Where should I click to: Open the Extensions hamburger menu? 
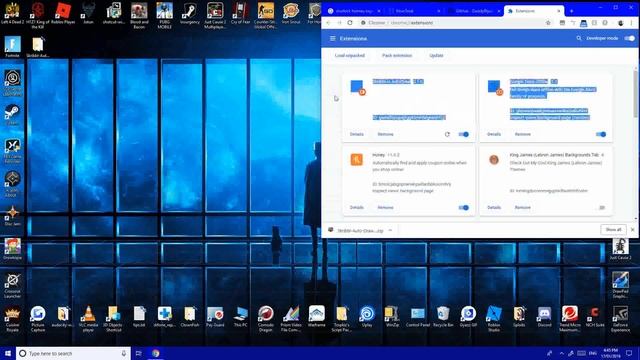(x=333, y=38)
